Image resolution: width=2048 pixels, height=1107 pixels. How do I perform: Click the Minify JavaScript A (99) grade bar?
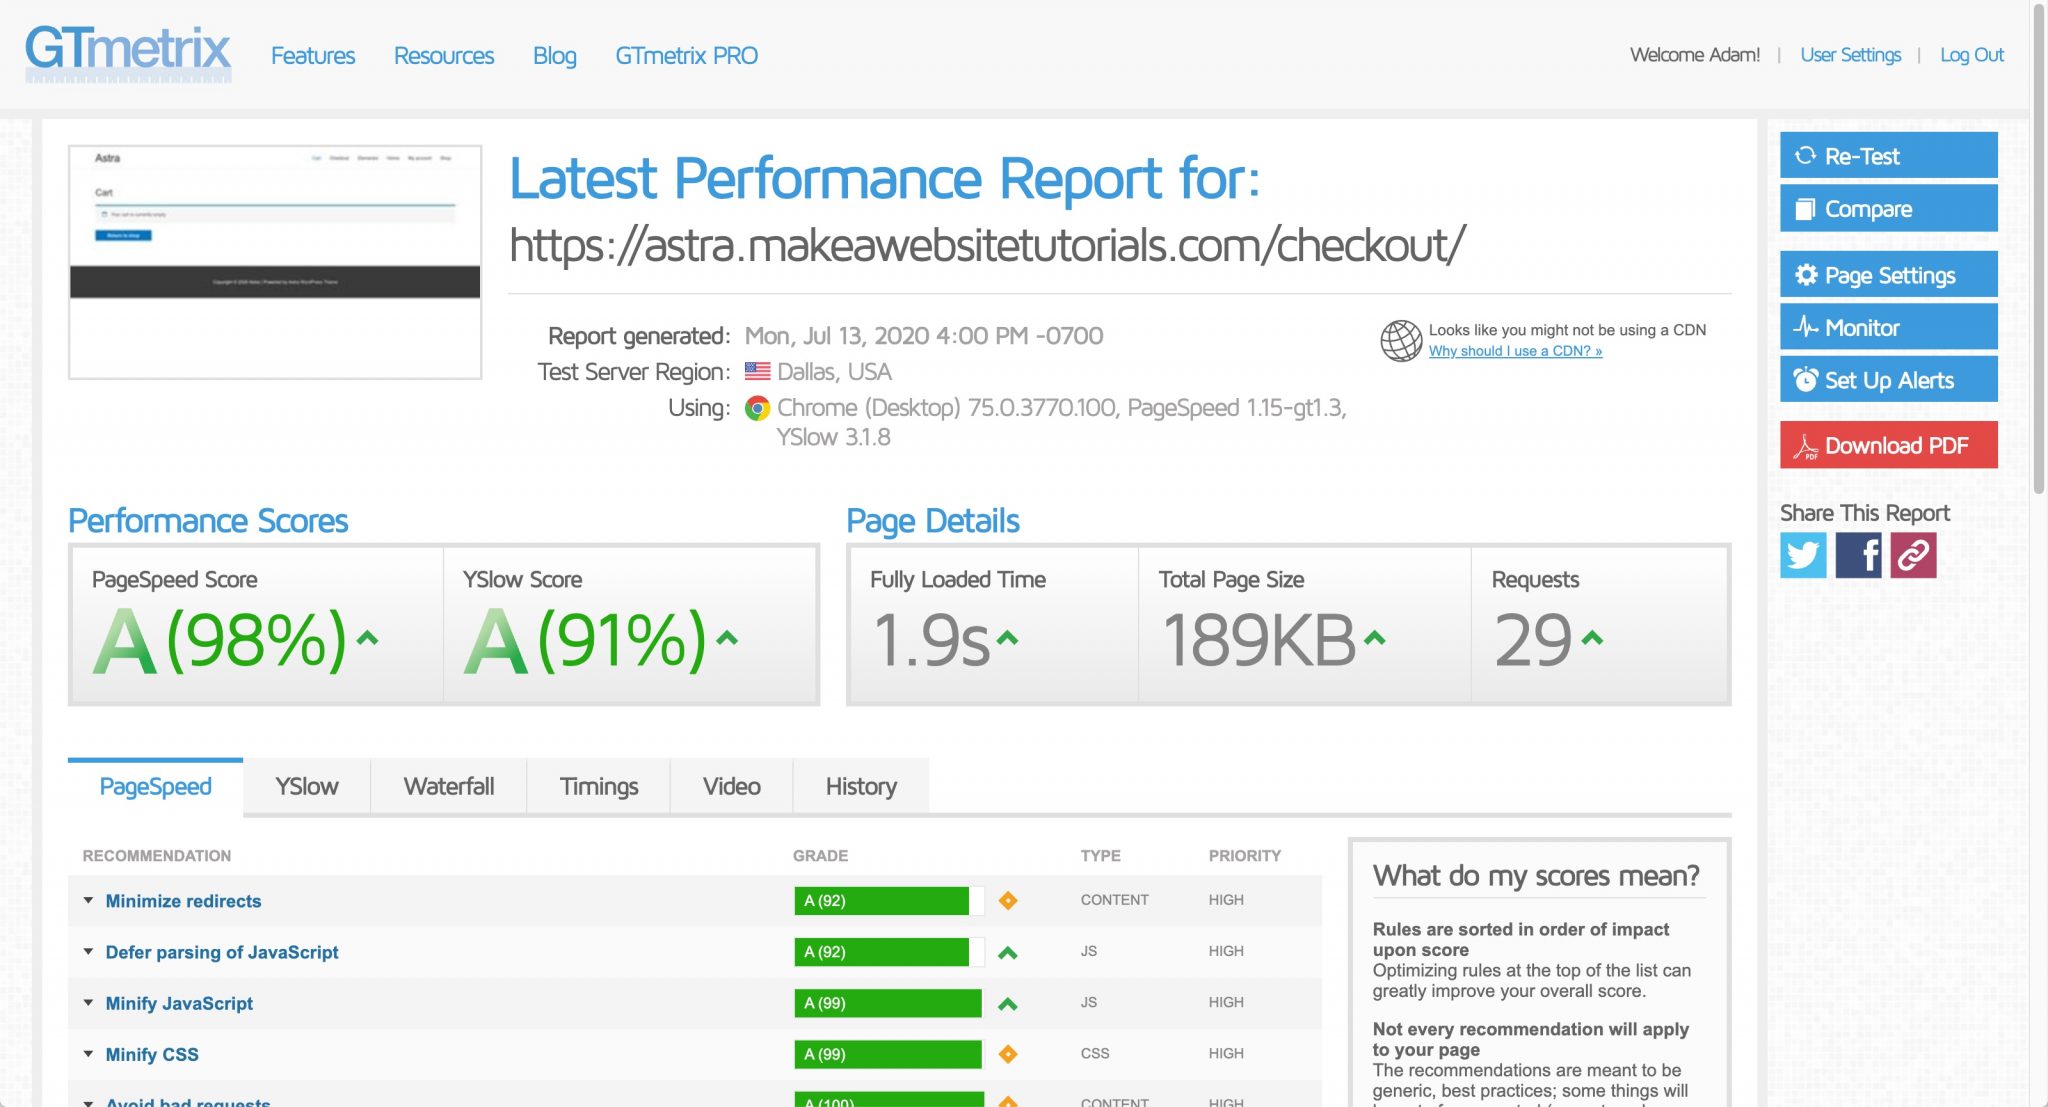tap(889, 1003)
